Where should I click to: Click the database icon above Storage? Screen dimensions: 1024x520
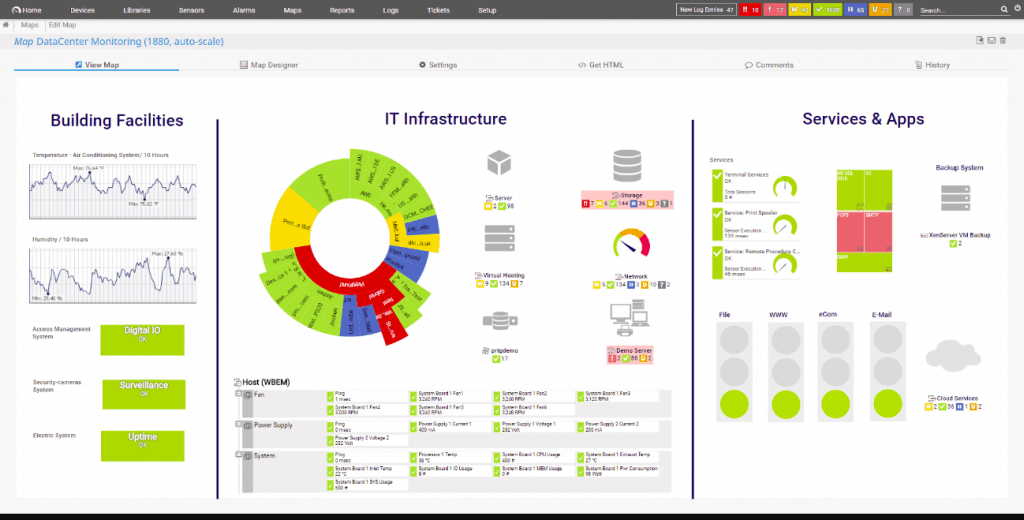627,166
